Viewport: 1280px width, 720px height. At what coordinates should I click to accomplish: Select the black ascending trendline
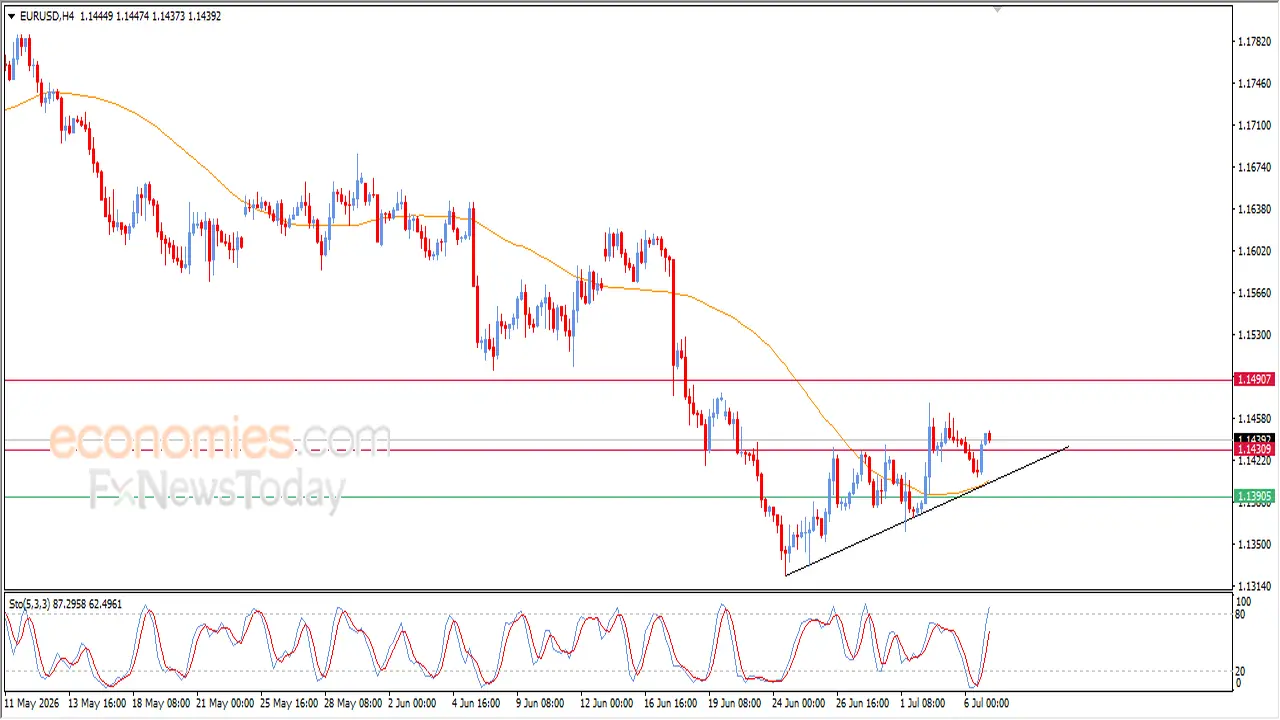[x=927, y=510]
